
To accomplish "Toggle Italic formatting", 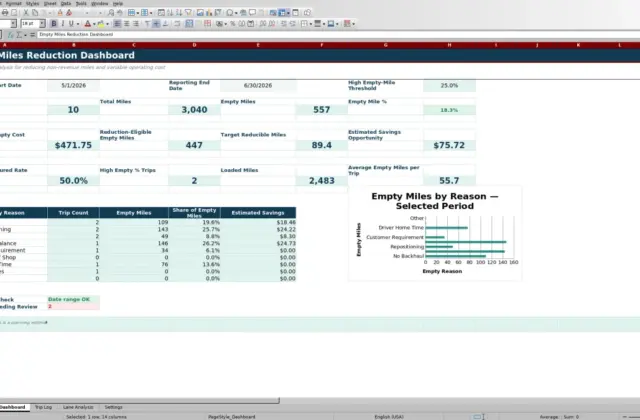I will pos(62,24).
